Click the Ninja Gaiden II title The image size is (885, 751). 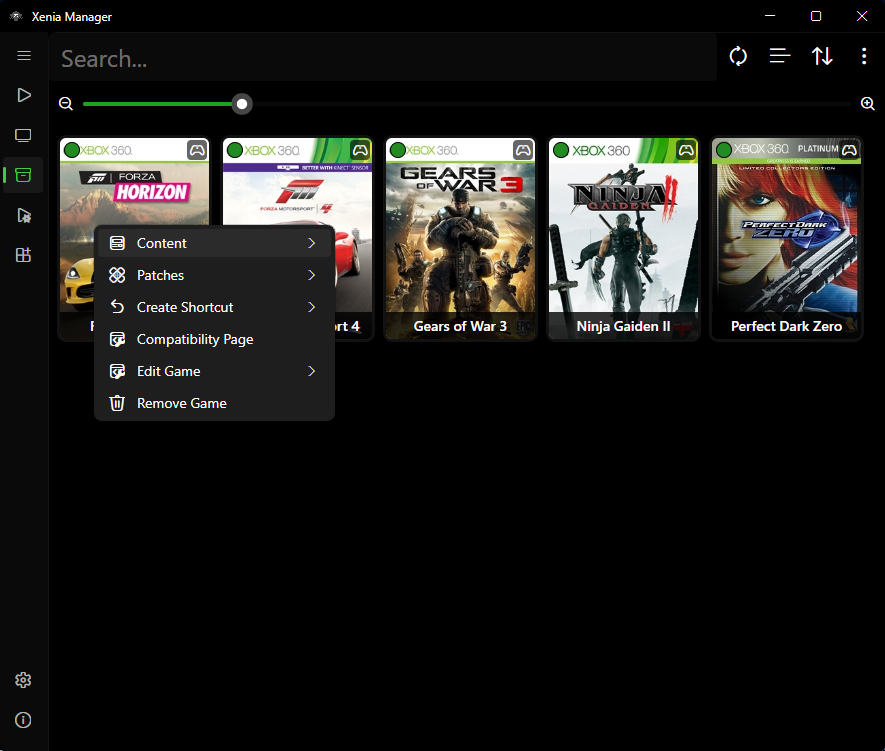(x=623, y=326)
